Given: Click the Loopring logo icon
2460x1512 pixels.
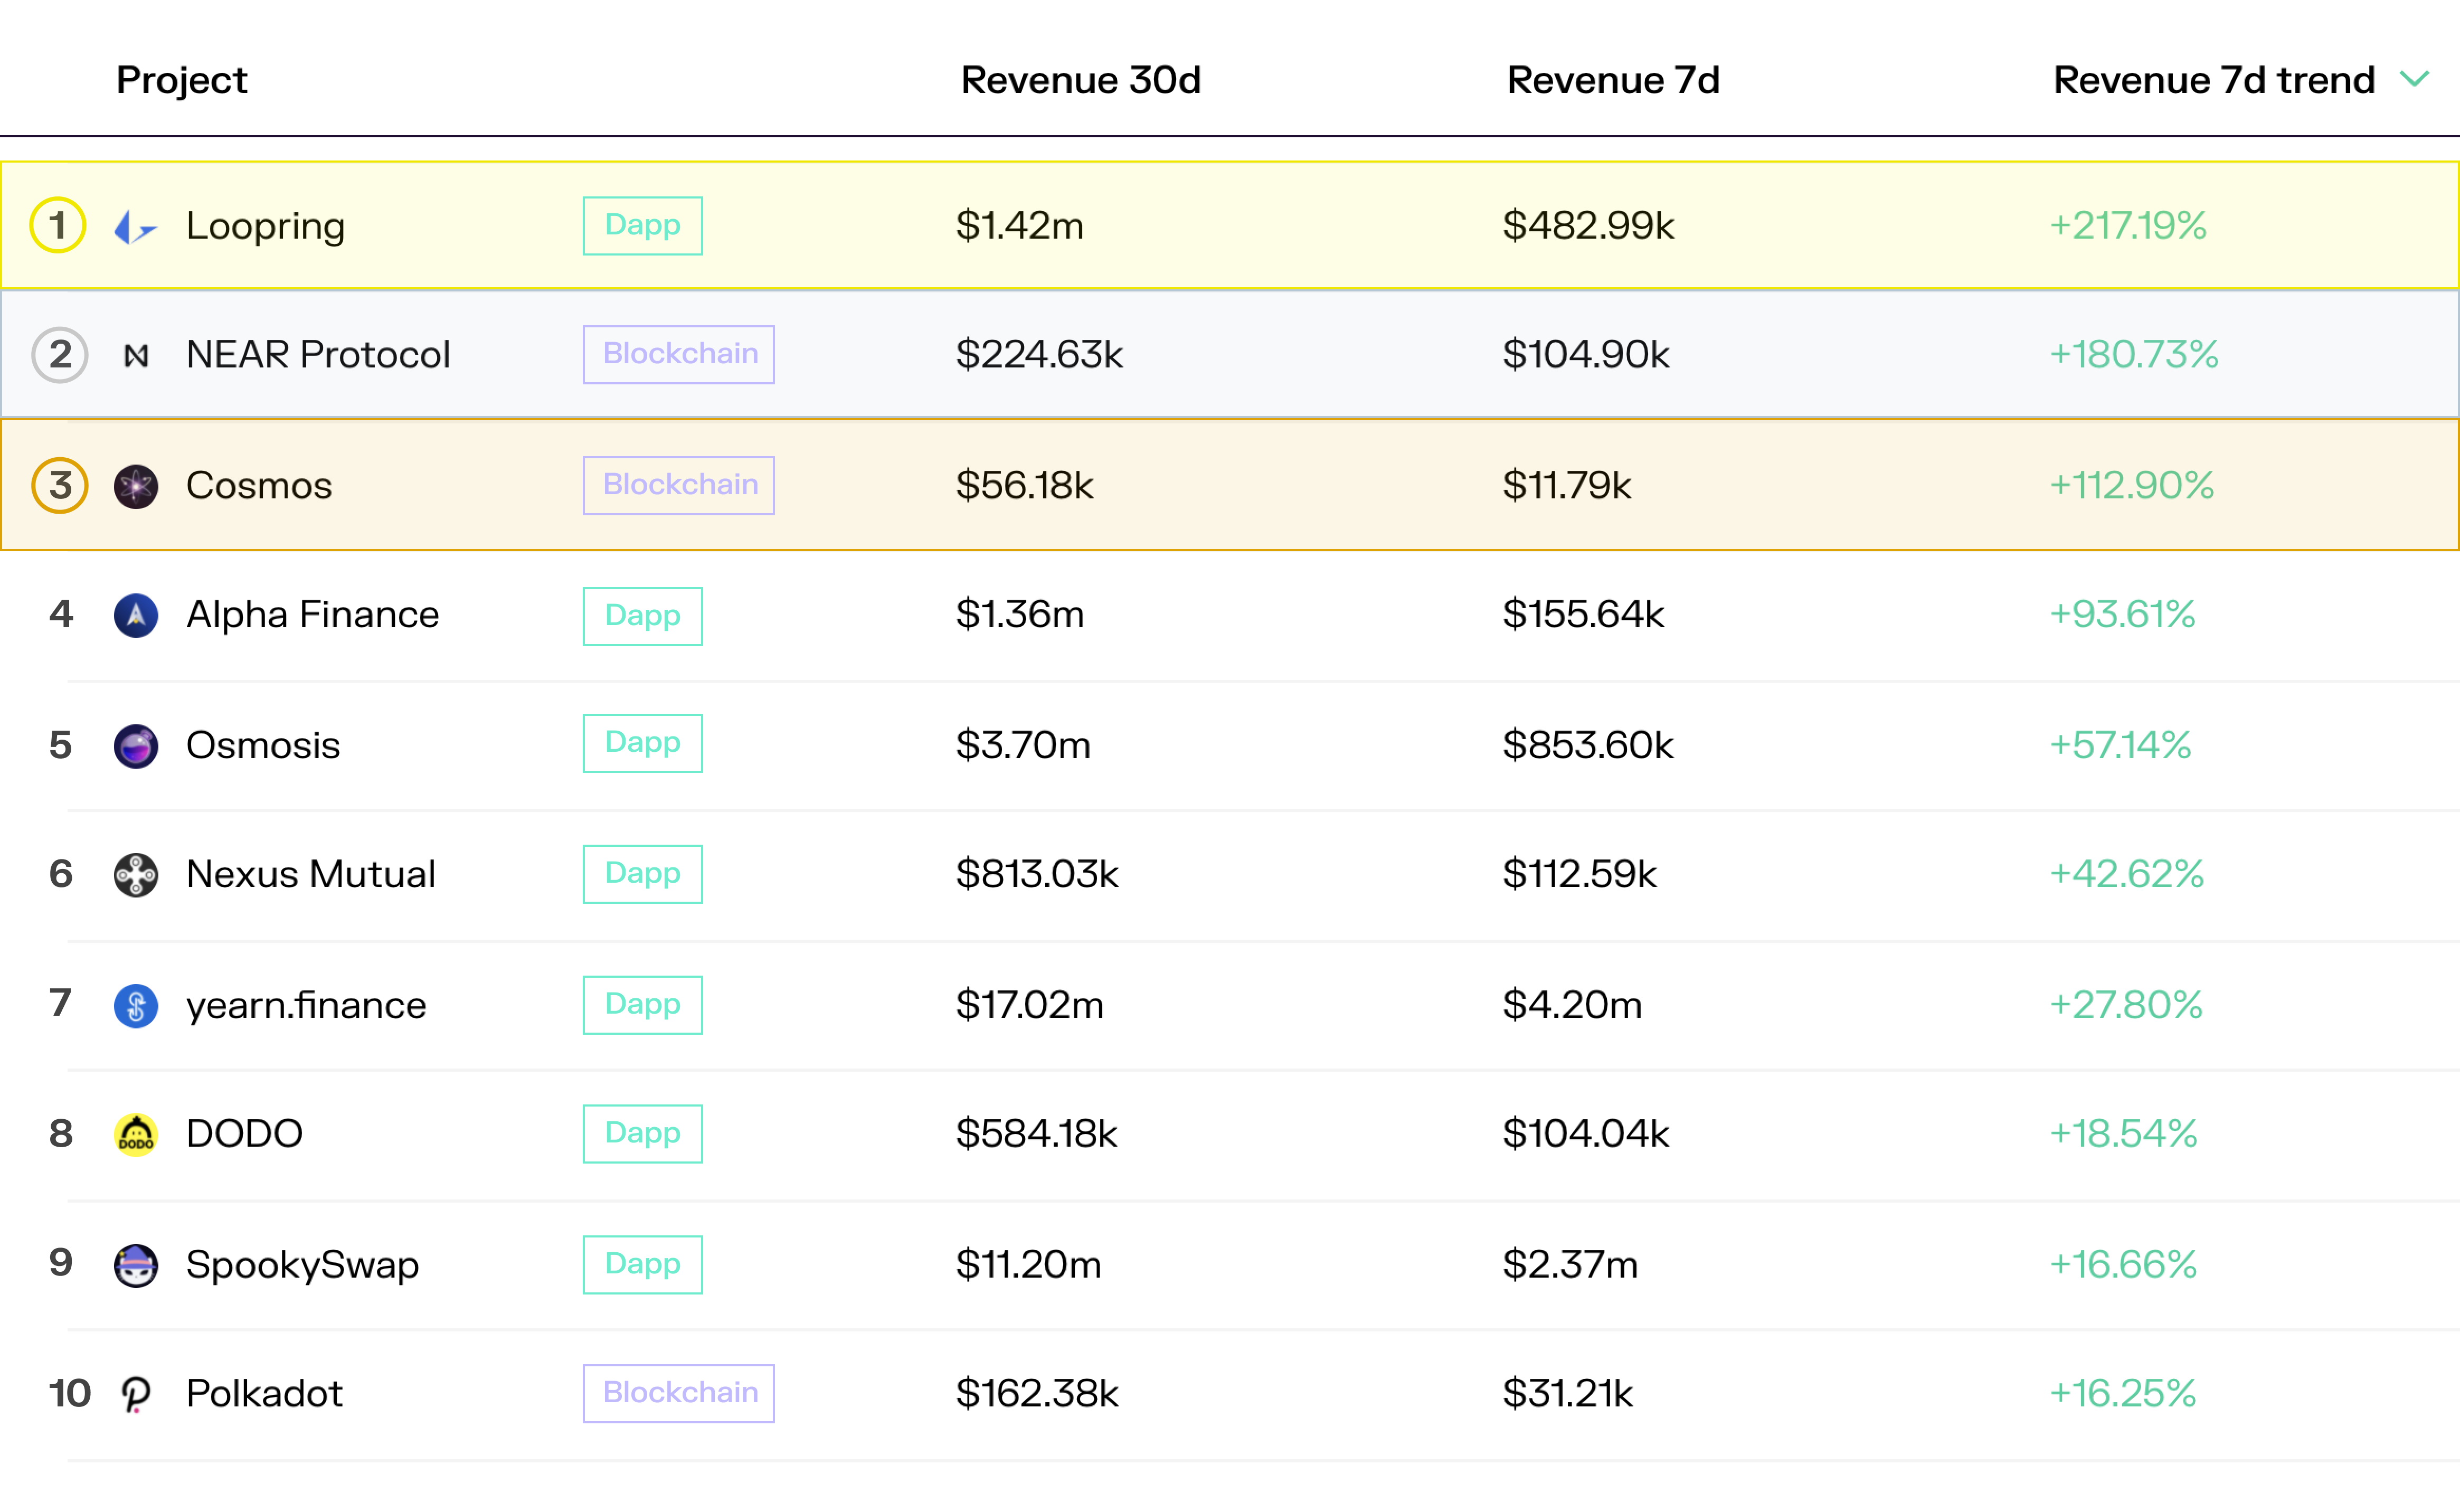Looking at the screenshot, I should click(135, 227).
